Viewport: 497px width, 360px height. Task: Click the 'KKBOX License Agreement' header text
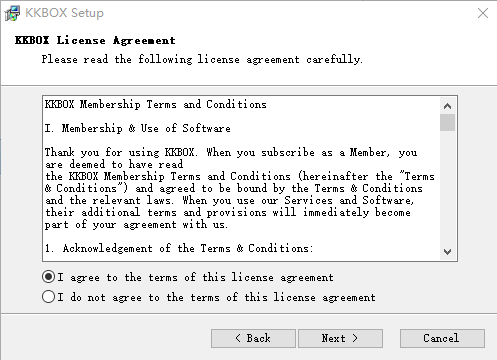click(95, 40)
